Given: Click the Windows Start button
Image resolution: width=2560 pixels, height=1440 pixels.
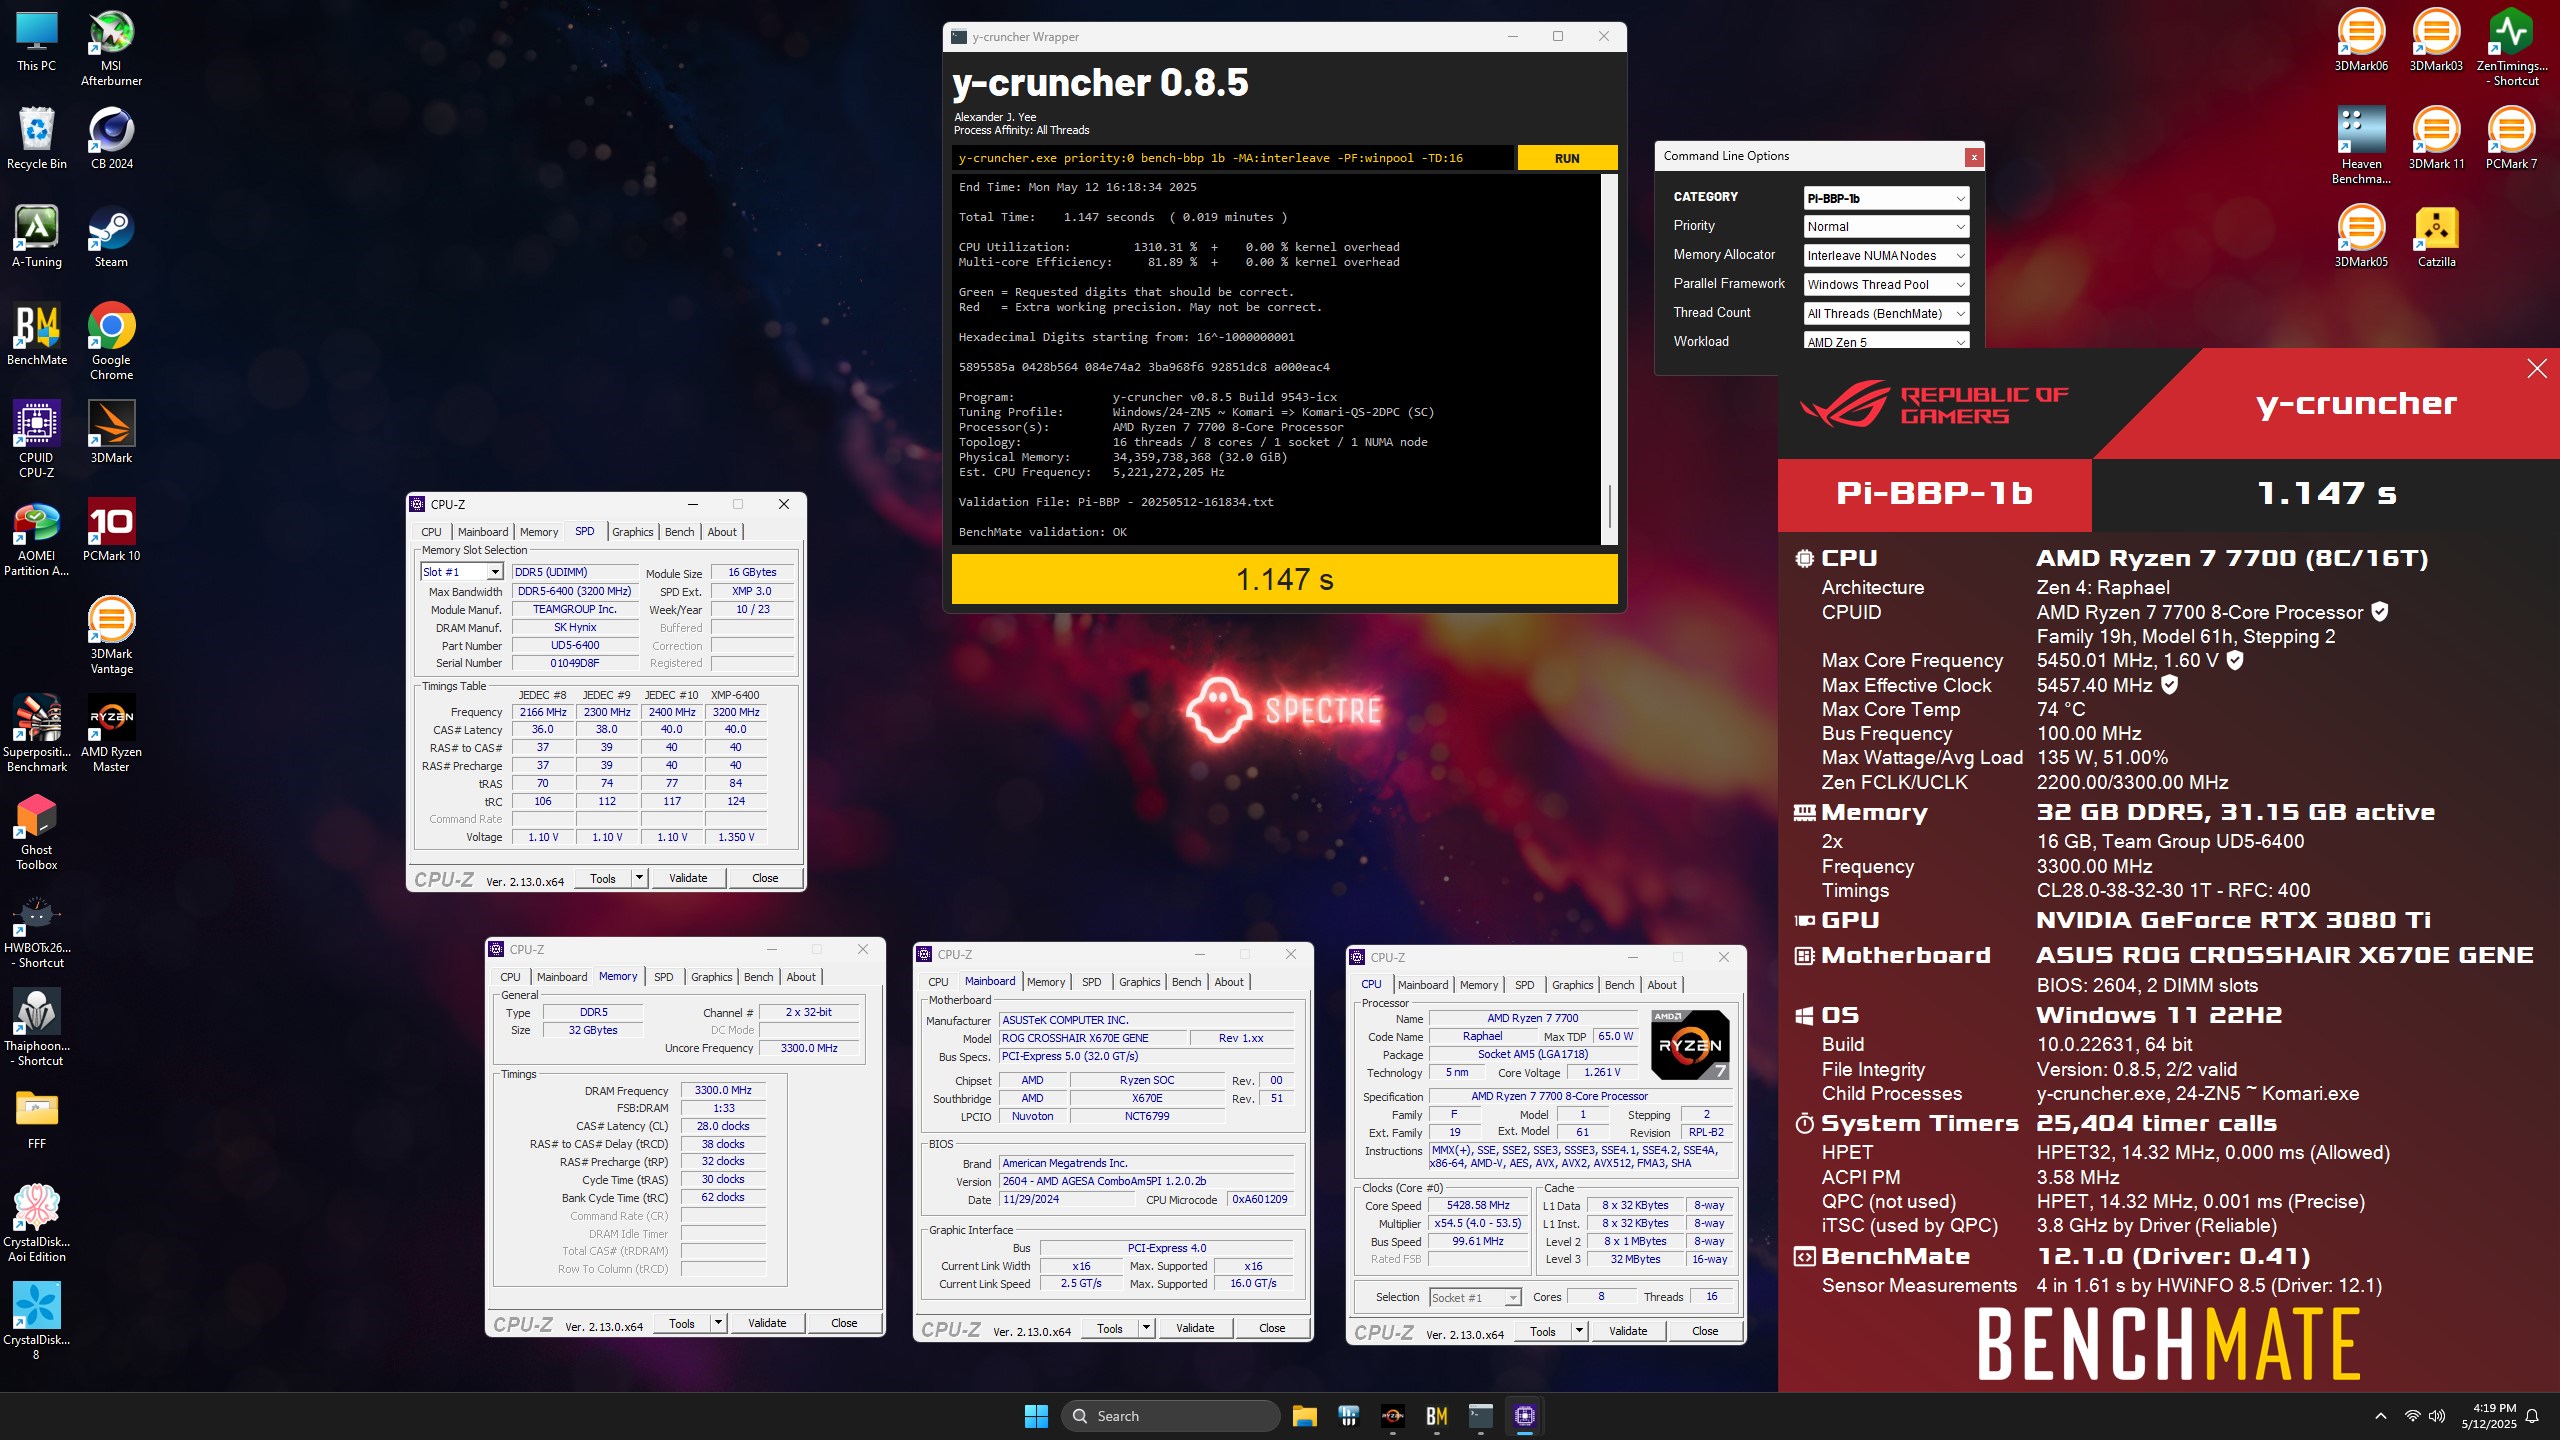Looking at the screenshot, I should pyautogui.click(x=1036, y=1416).
